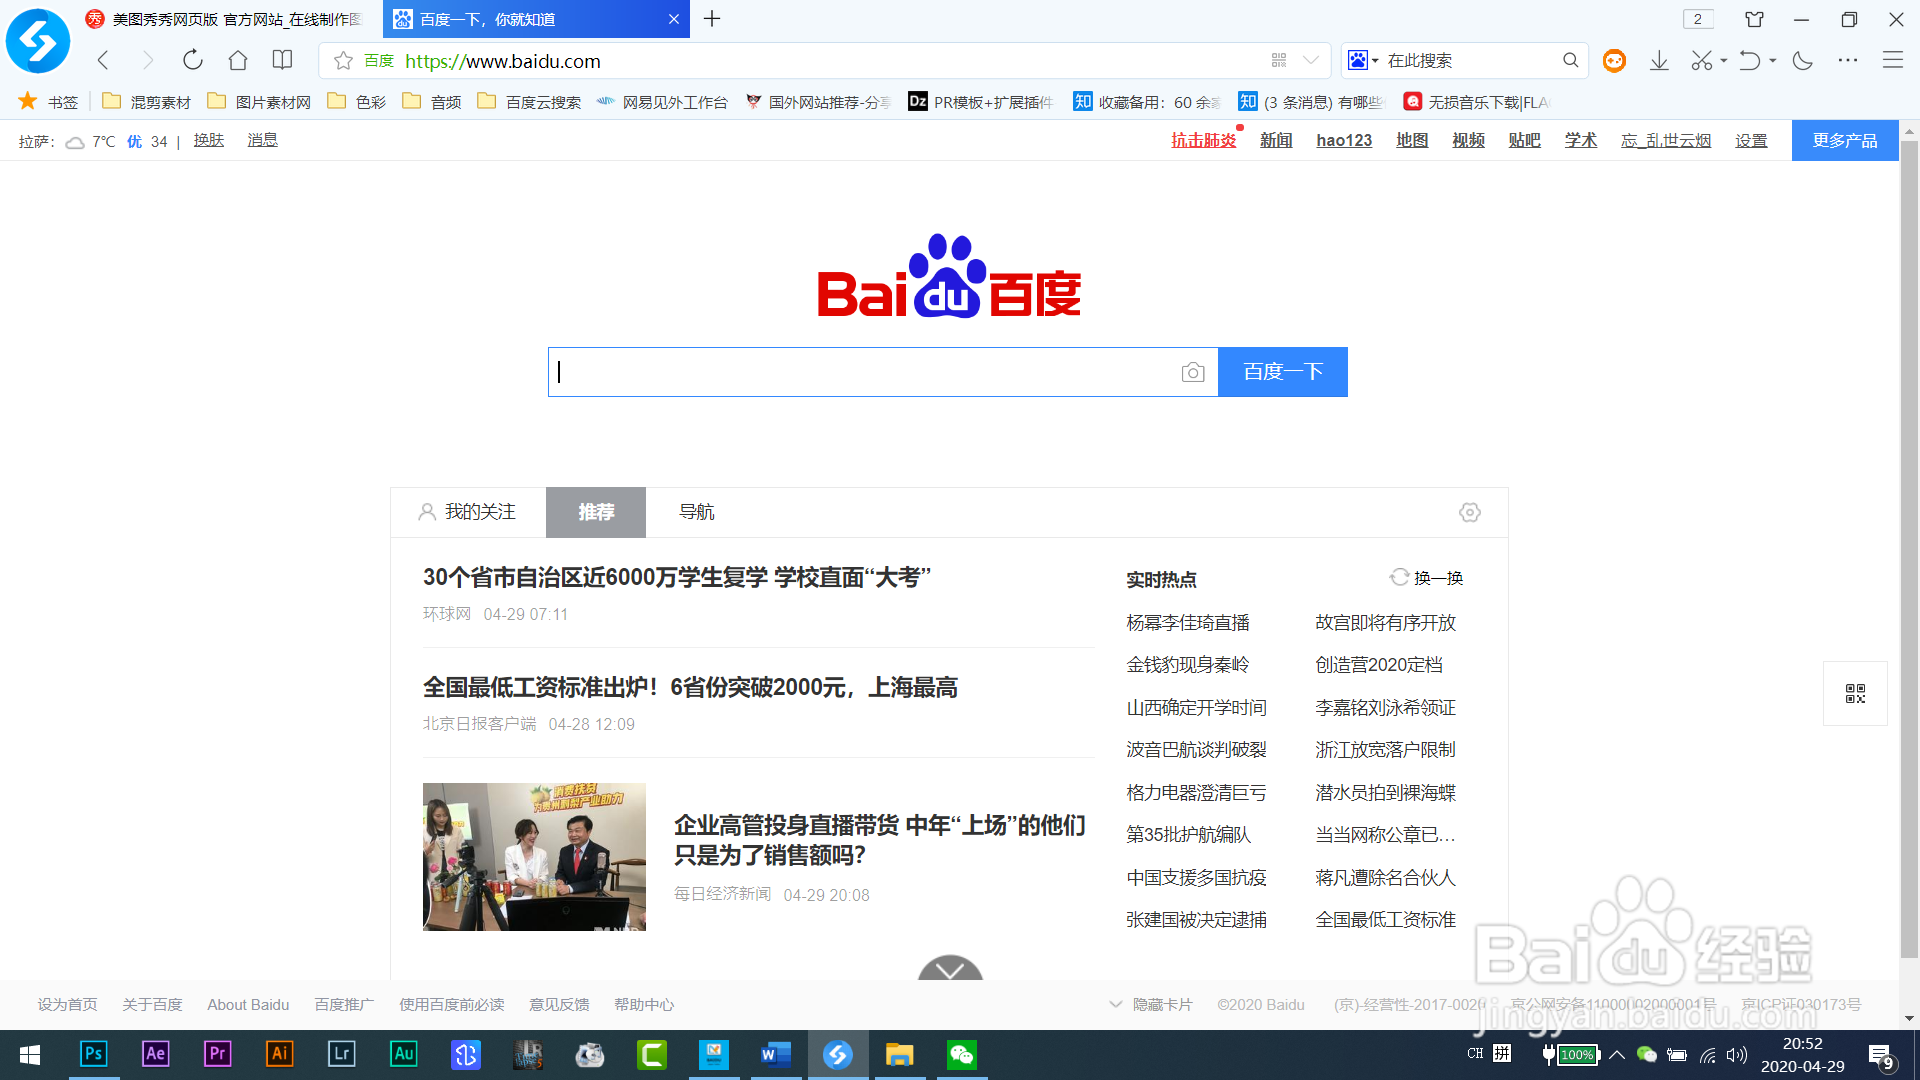Expand the undo closed tab dropdown arrow
The height and width of the screenshot is (1080, 1920).
point(1773,61)
